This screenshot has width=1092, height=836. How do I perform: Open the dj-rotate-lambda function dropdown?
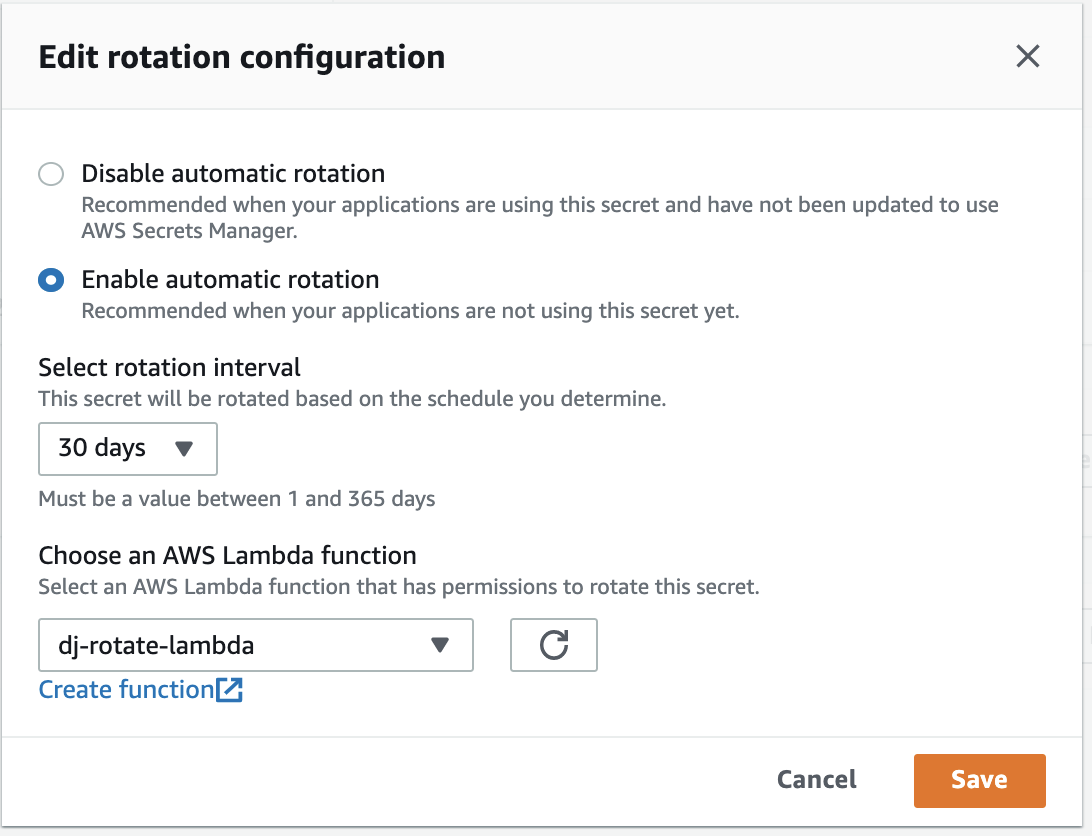255,645
